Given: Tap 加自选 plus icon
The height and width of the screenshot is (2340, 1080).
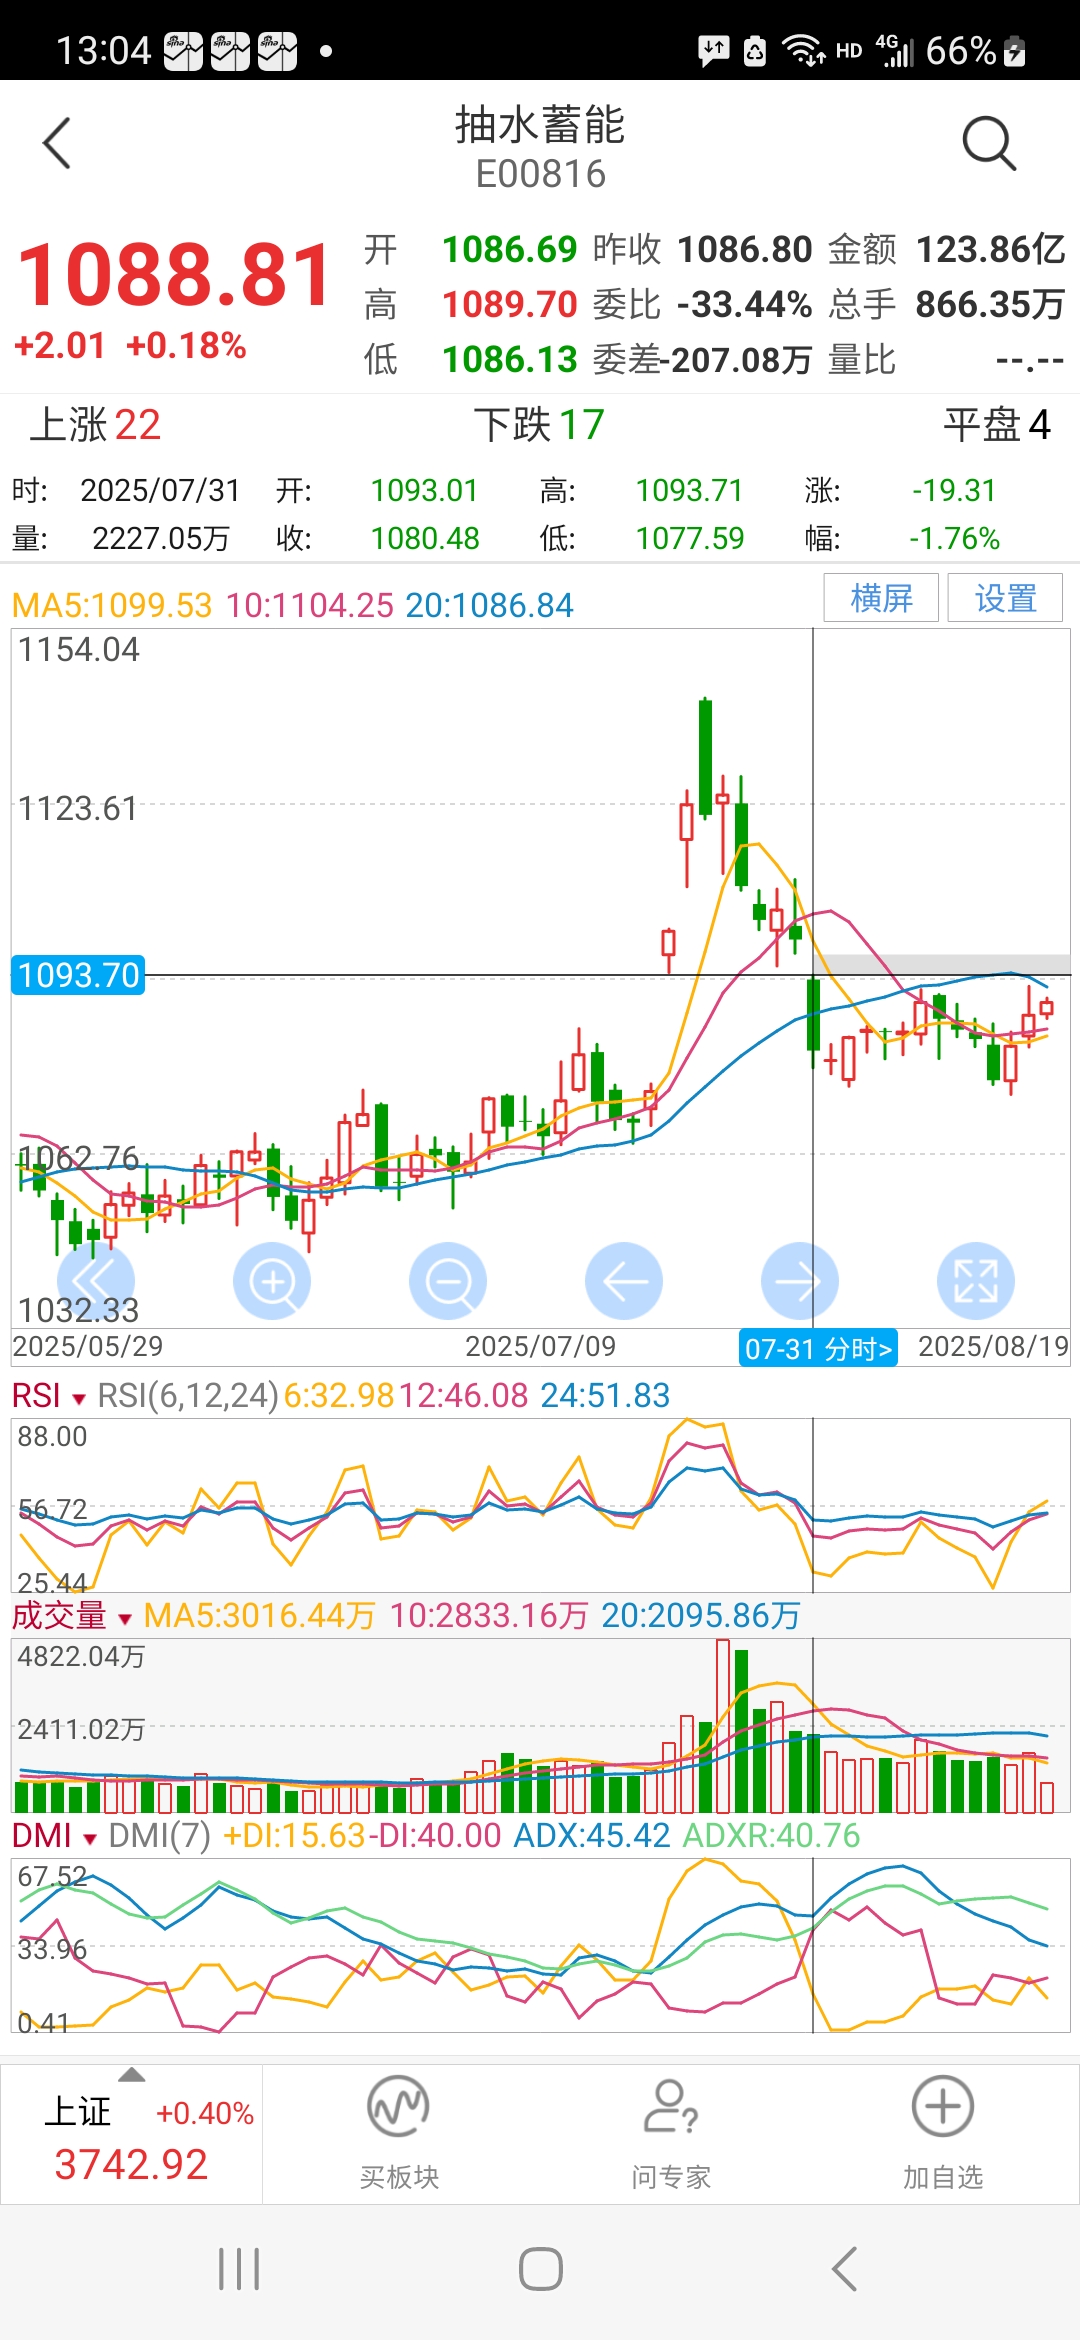Looking at the screenshot, I should pyautogui.click(x=943, y=2106).
